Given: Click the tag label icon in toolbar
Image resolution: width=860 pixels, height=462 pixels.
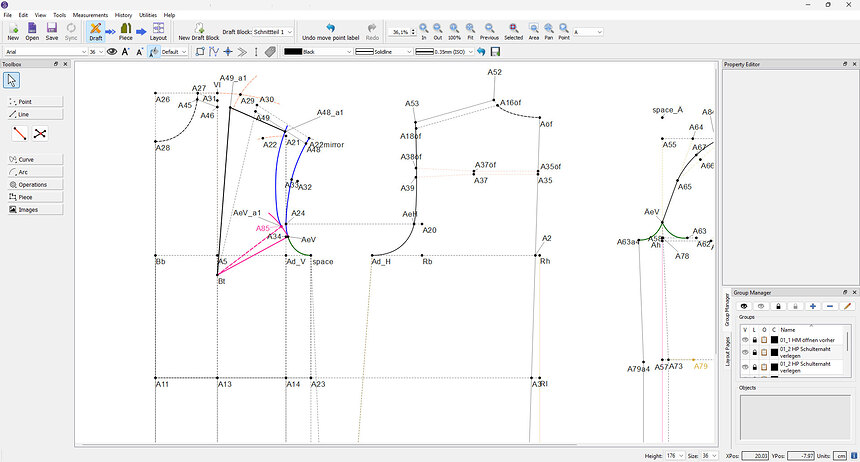Looking at the screenshot, I should pos(270,52).
